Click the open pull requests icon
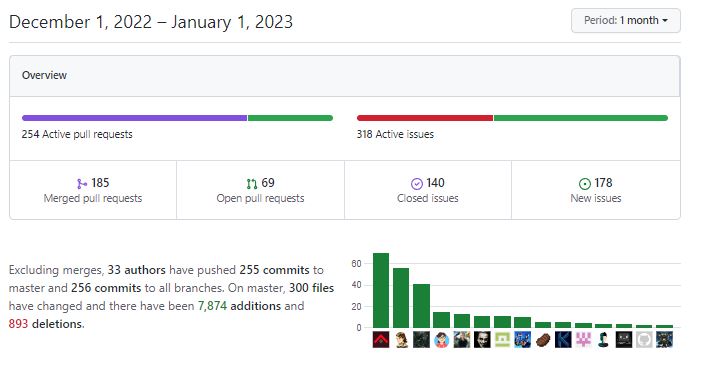Image resolution: width=701 pixels, height=365 pixels. pyautogui.click(x=252, y=184)
